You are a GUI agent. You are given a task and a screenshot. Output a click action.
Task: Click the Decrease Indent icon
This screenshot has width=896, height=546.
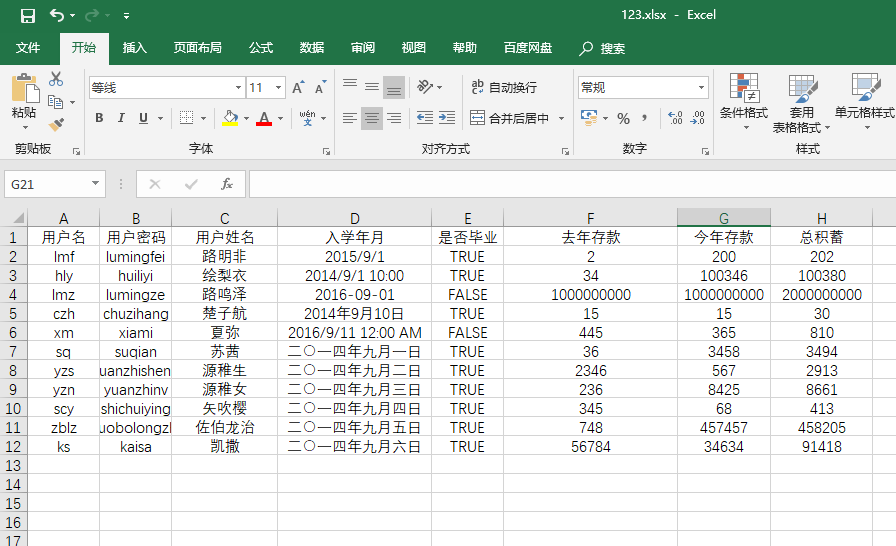[425, 118]
